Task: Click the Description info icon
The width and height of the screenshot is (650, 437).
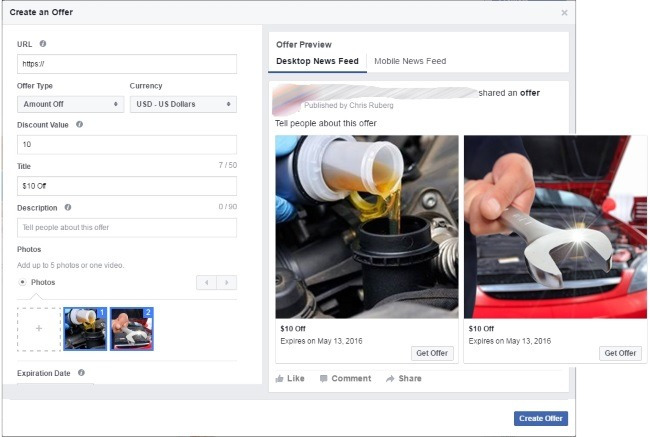Action: [x=68, y=207]
